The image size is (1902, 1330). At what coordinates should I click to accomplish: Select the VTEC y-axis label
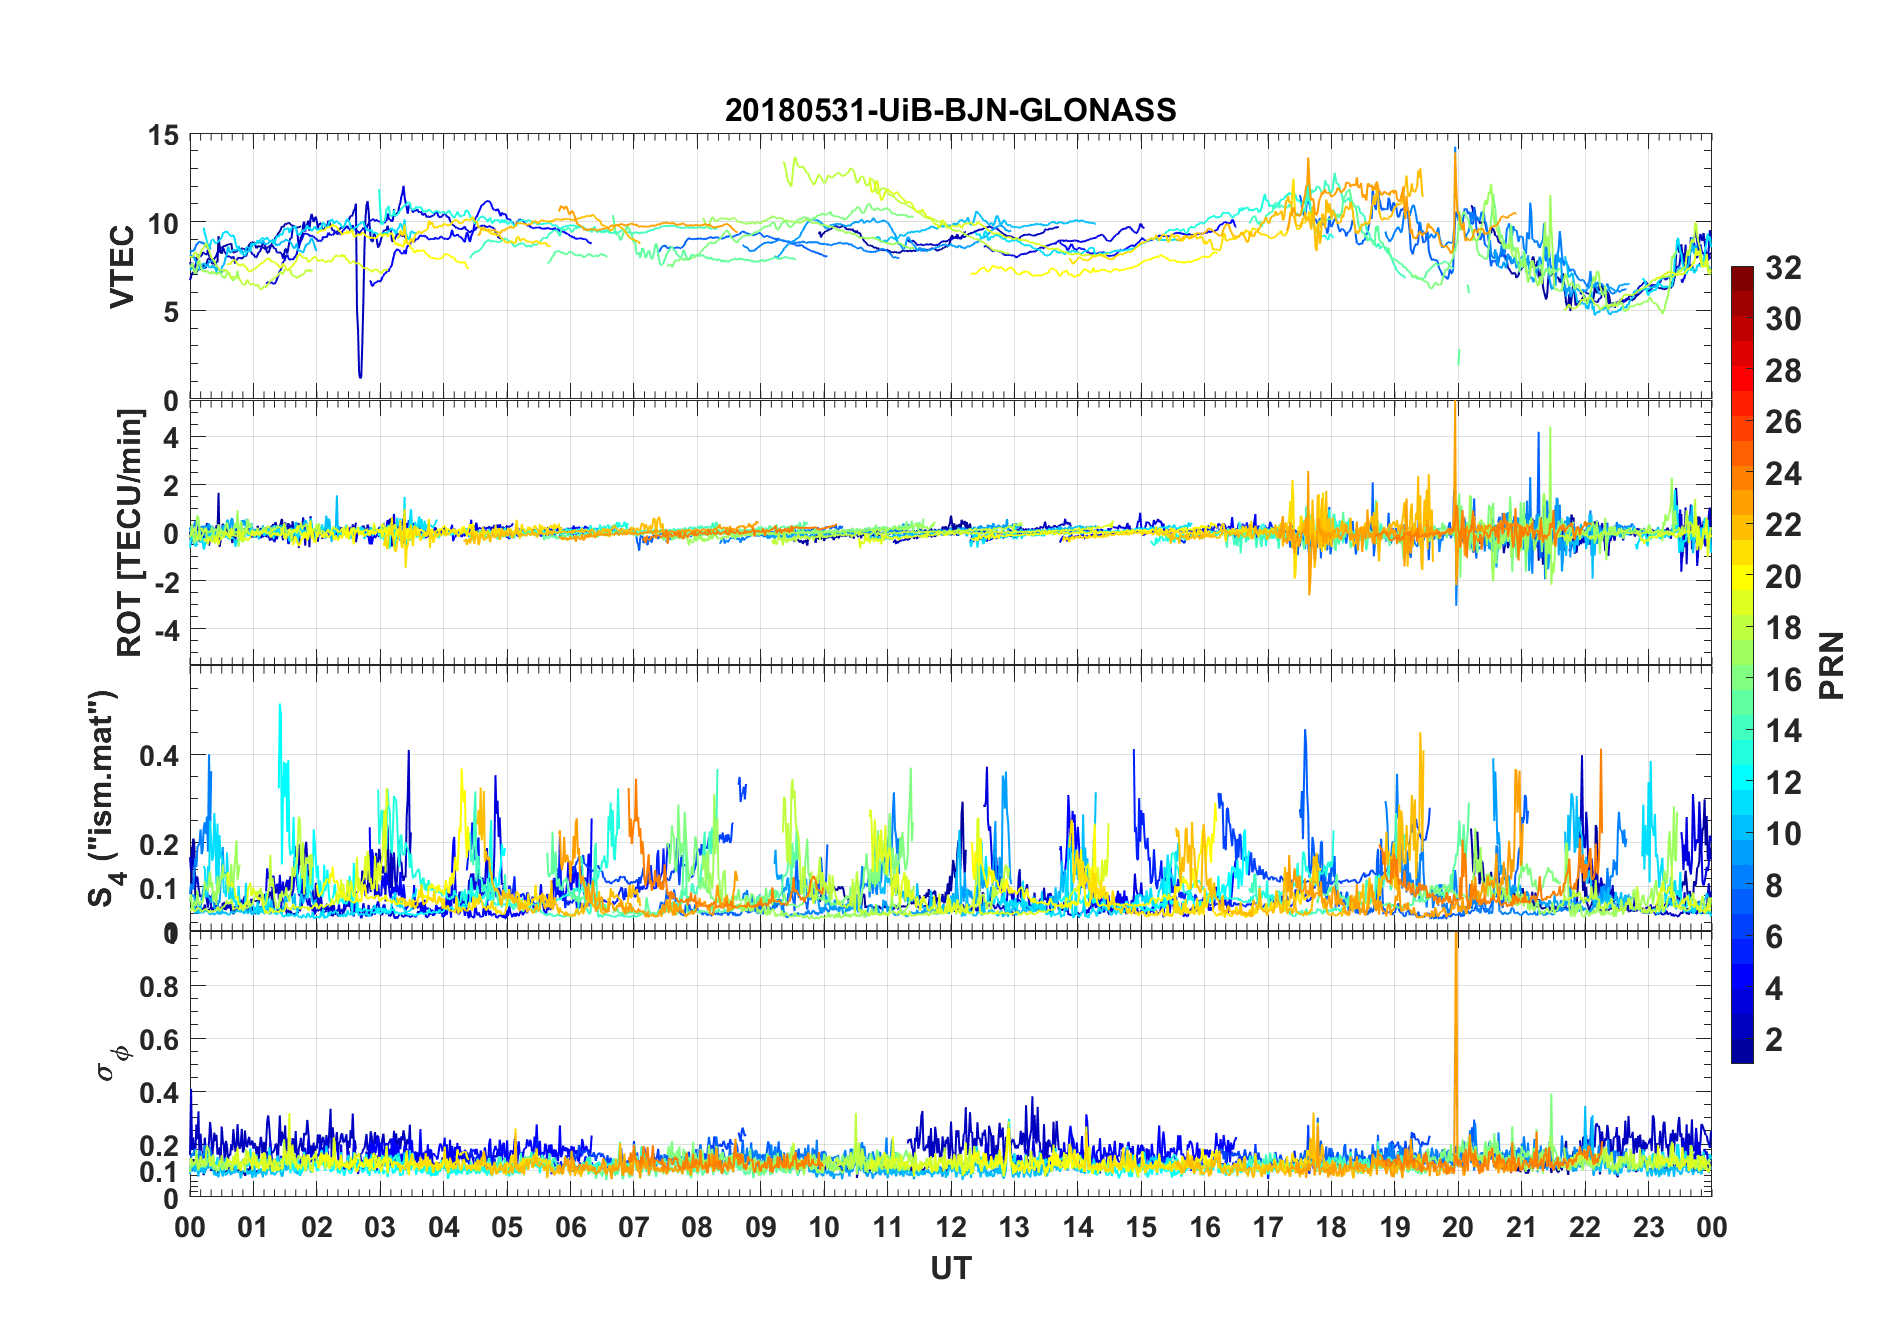click(x=121, y=267)
